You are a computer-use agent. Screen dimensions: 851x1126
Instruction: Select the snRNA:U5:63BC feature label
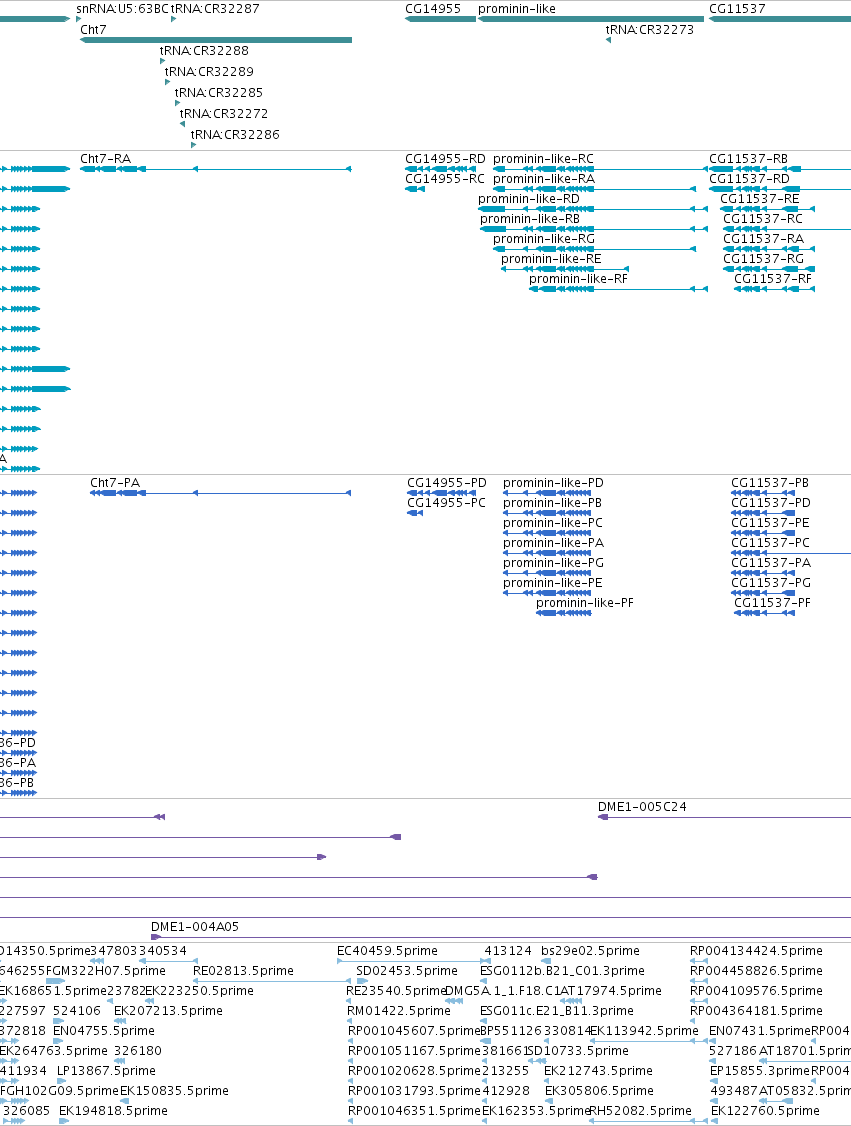122,9
